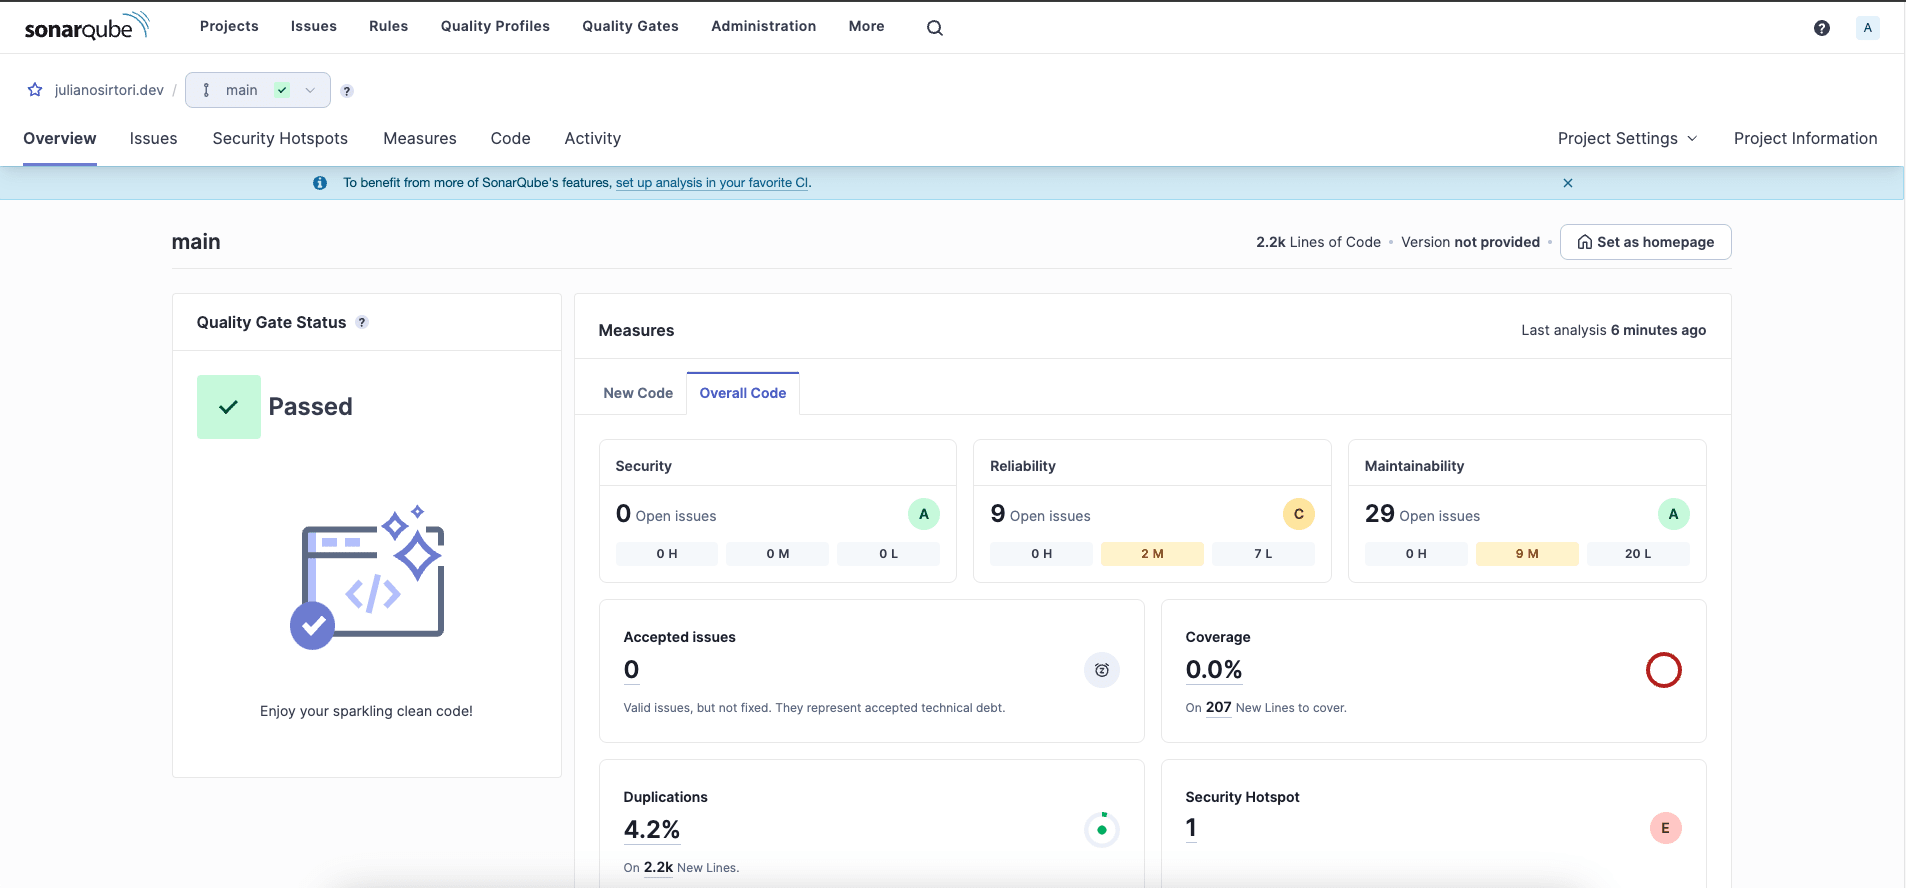Follow the set up analysis in CI link
Screen dimensions: 1906x888
pyautogui.click(x=712, y=183)
